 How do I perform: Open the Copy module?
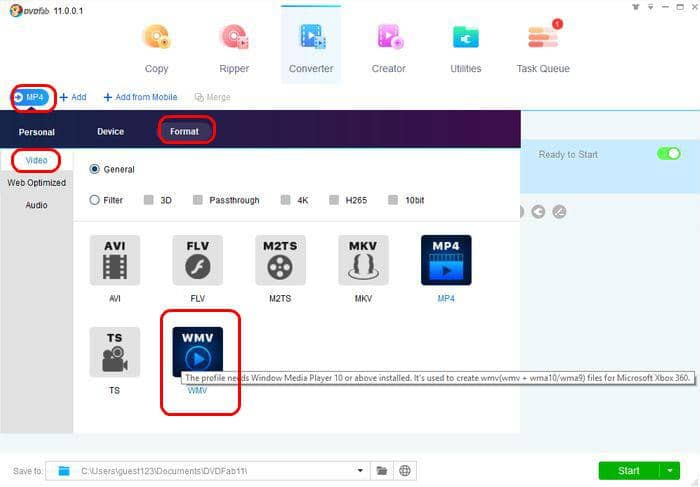(x=156, y=48)
